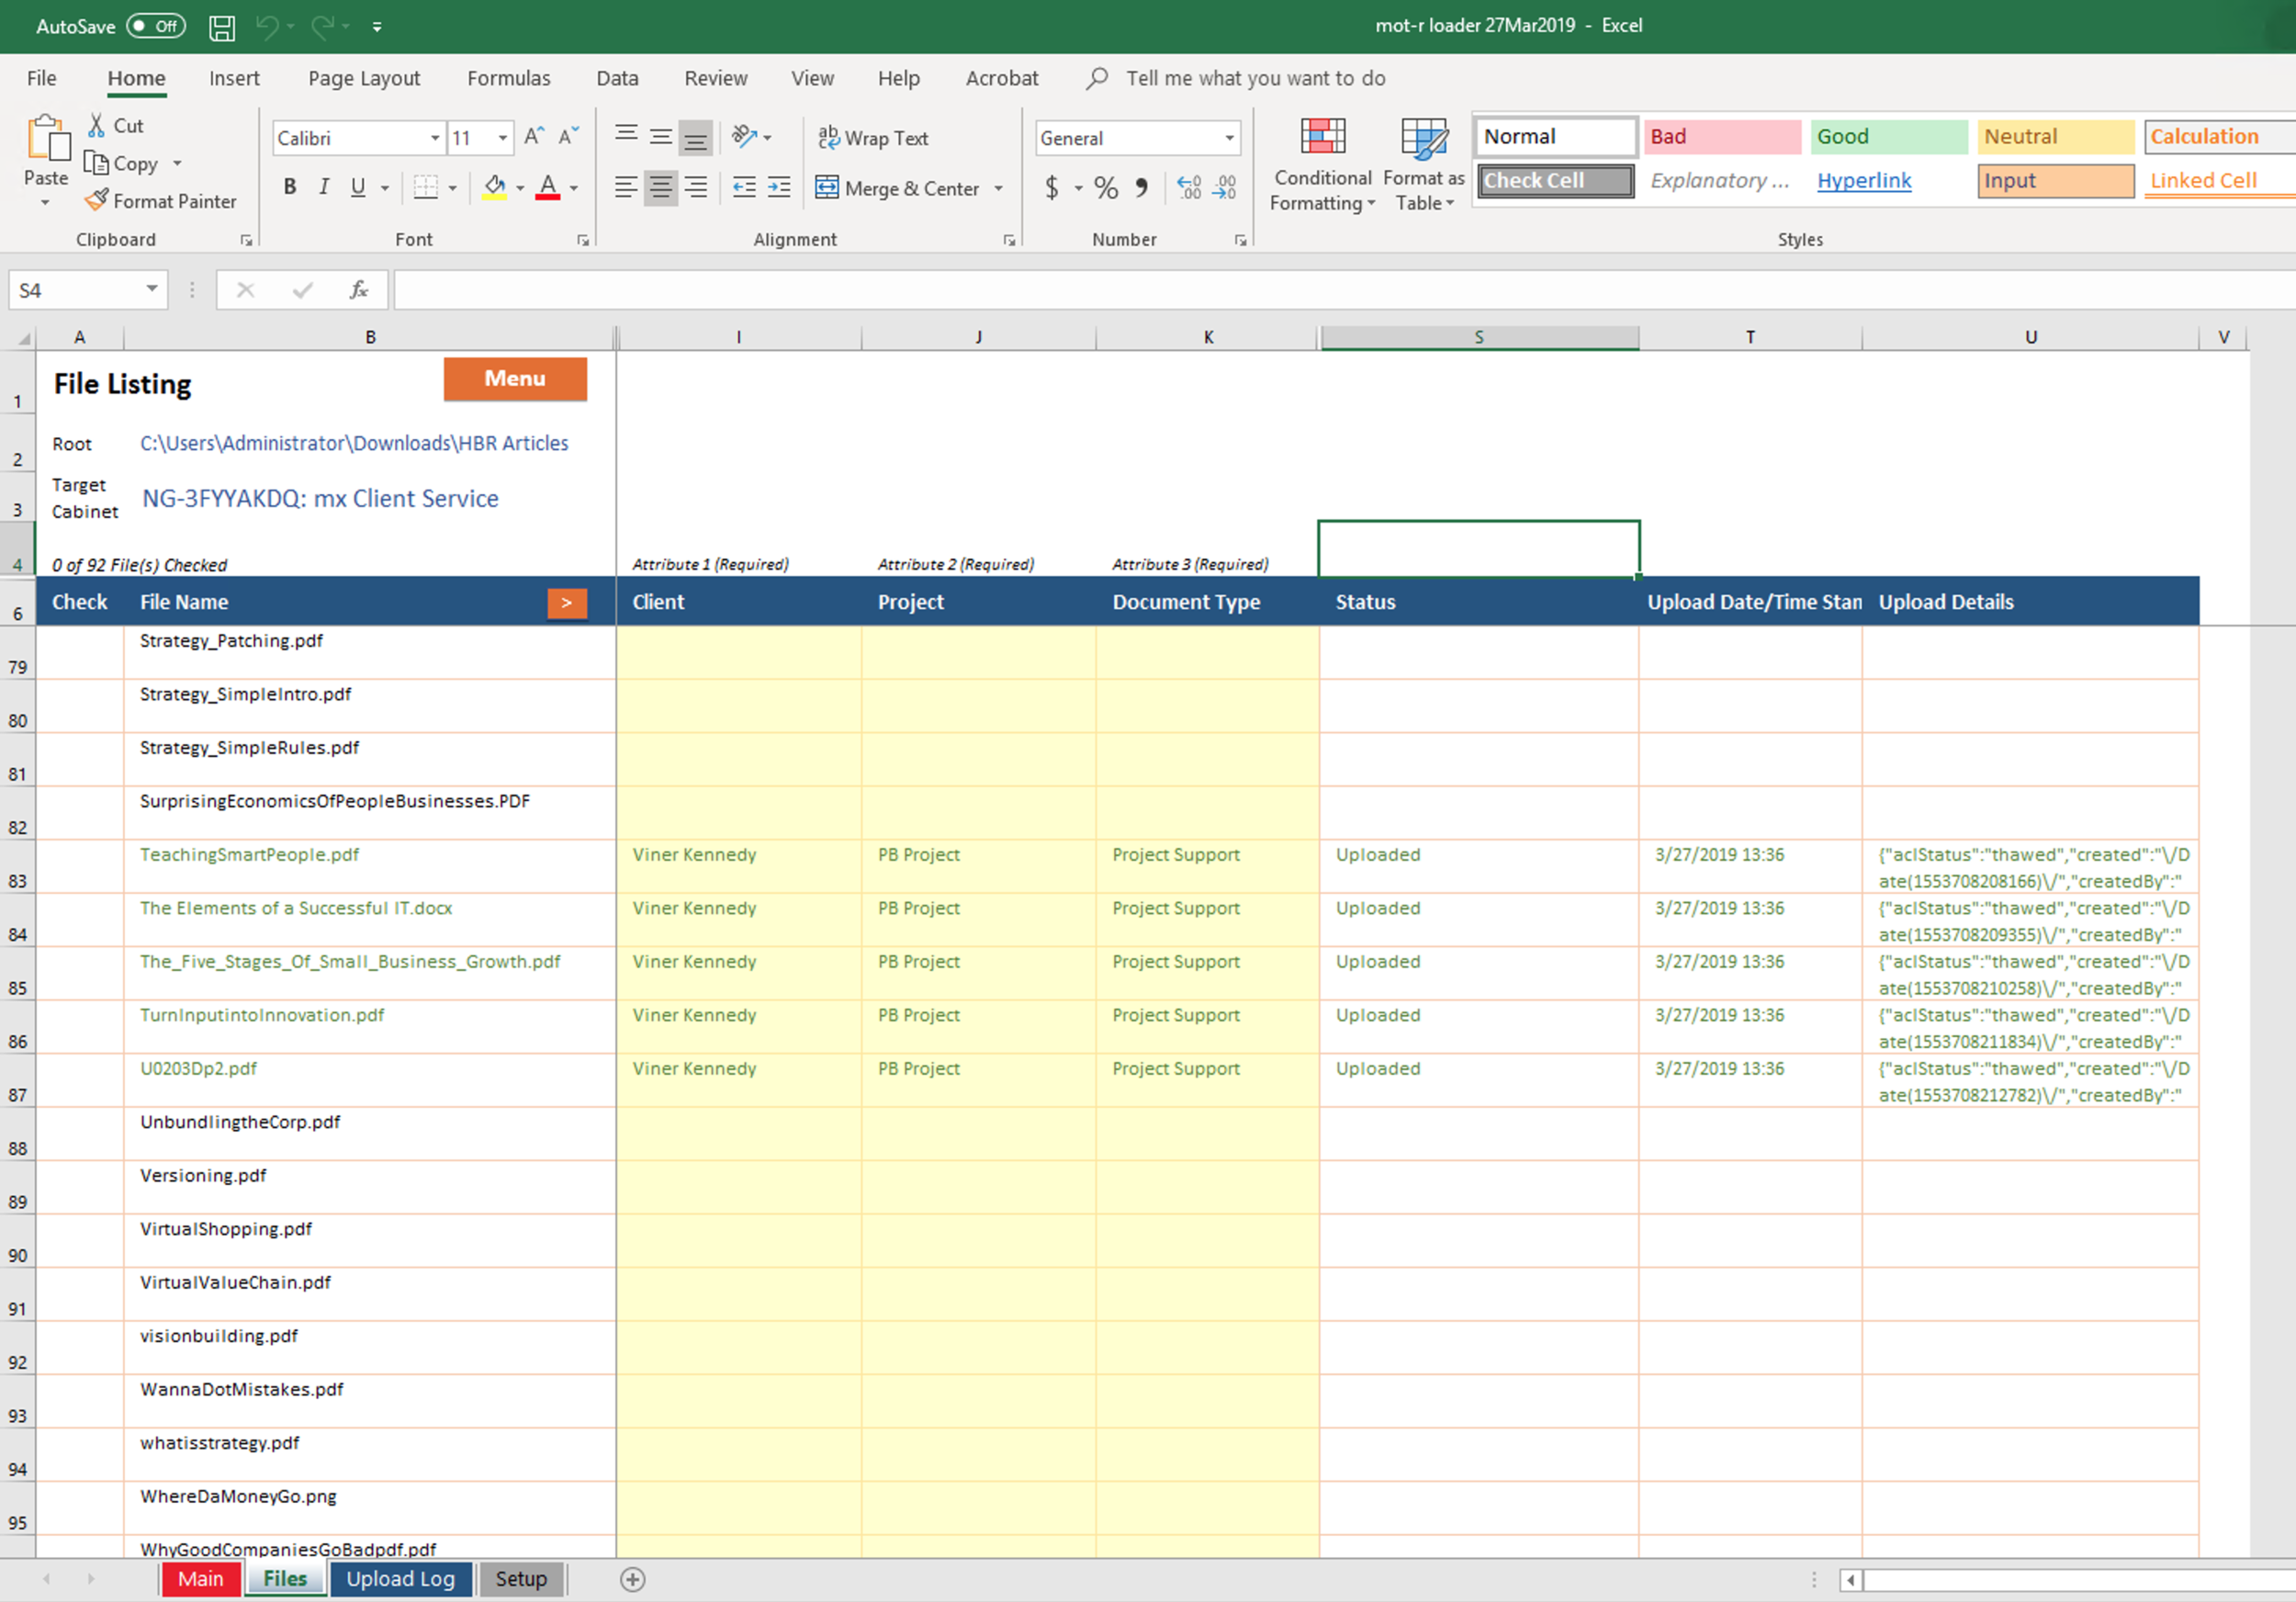Align text left

coord(626,187)
